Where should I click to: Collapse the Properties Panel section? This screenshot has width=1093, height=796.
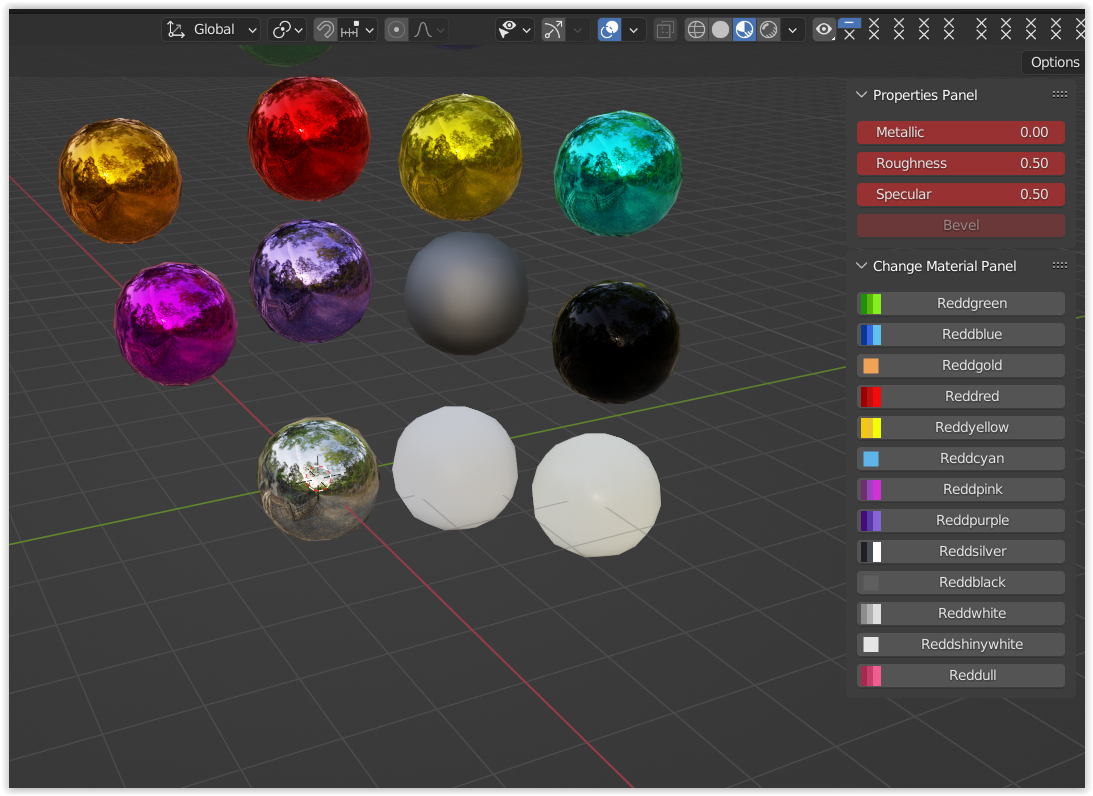coord(862,95)
